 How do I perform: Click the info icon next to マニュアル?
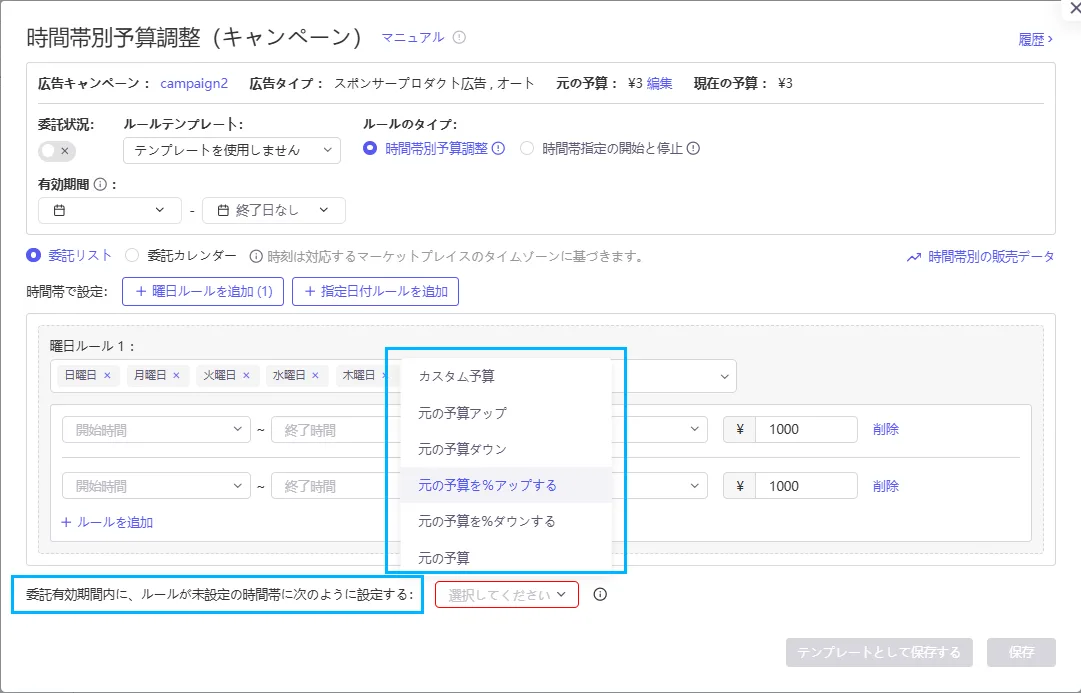coord(459,37)
